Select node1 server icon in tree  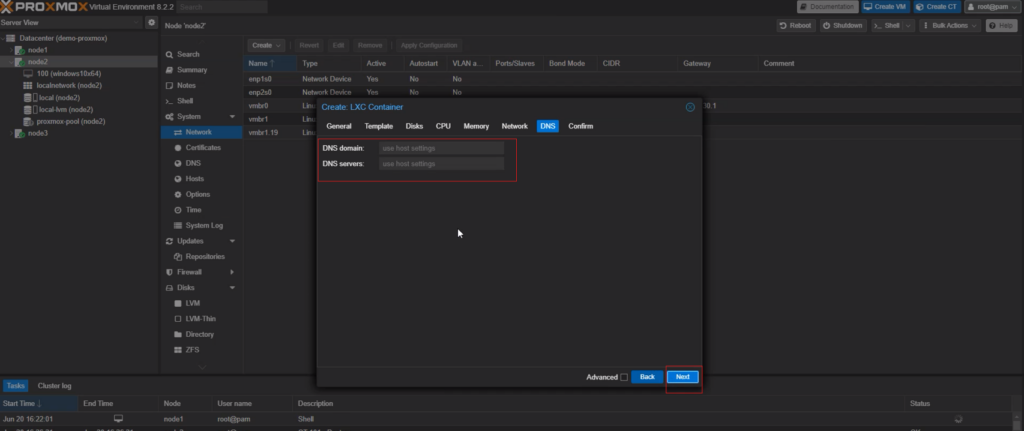tap(20, 50)
